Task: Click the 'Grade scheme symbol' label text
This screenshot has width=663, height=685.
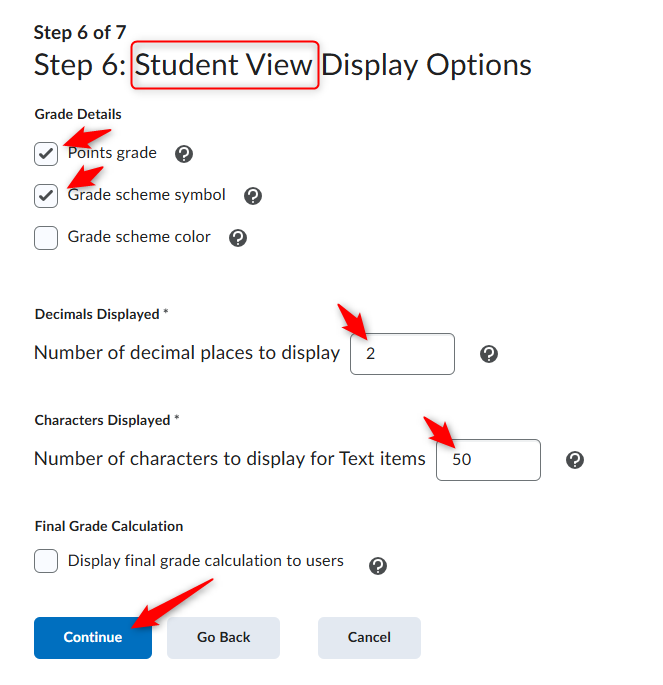Action: coord(146,195)
